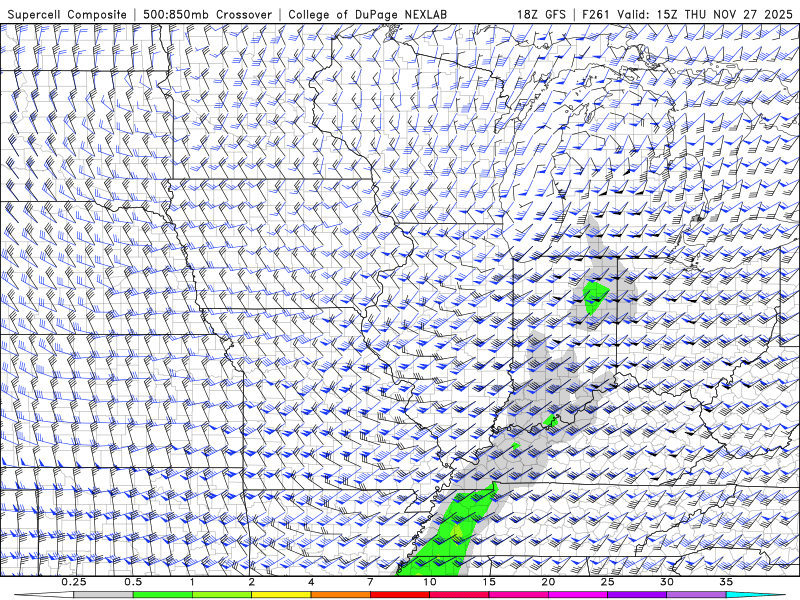Click the "35" legend value

(x=726, y=582)
